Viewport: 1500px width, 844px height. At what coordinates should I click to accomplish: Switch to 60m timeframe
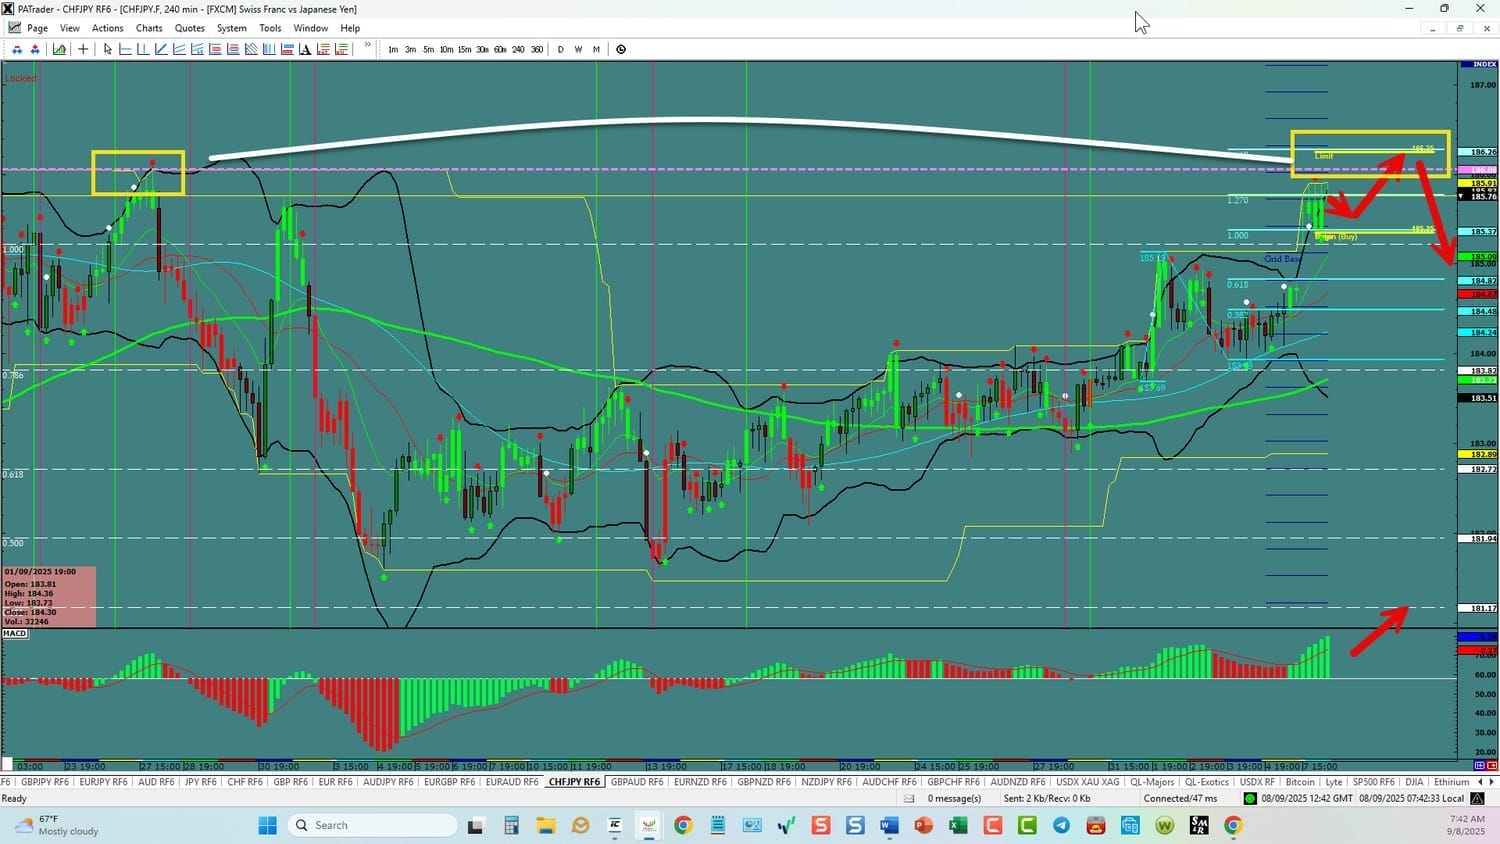tap(500, 49)
